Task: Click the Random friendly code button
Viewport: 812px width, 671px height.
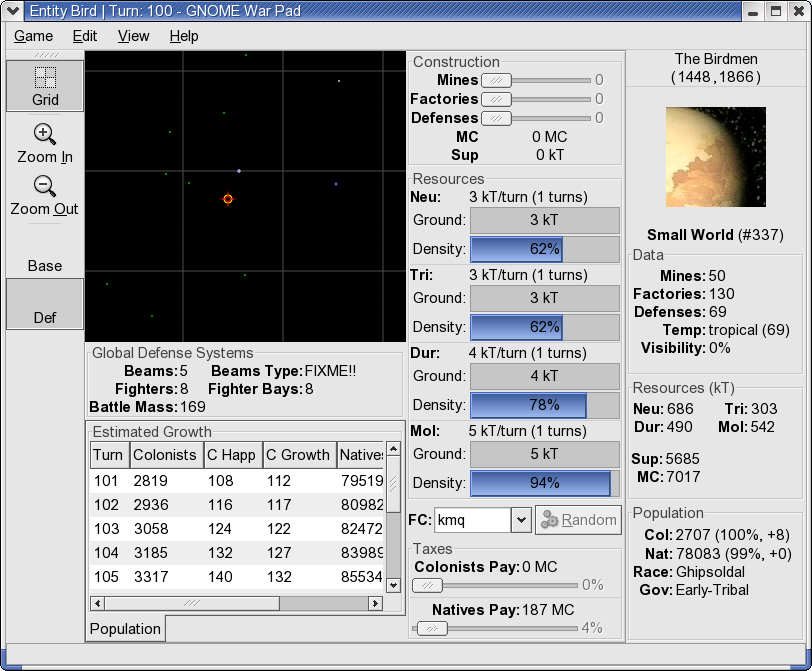Action: click(x=578, y=520)
